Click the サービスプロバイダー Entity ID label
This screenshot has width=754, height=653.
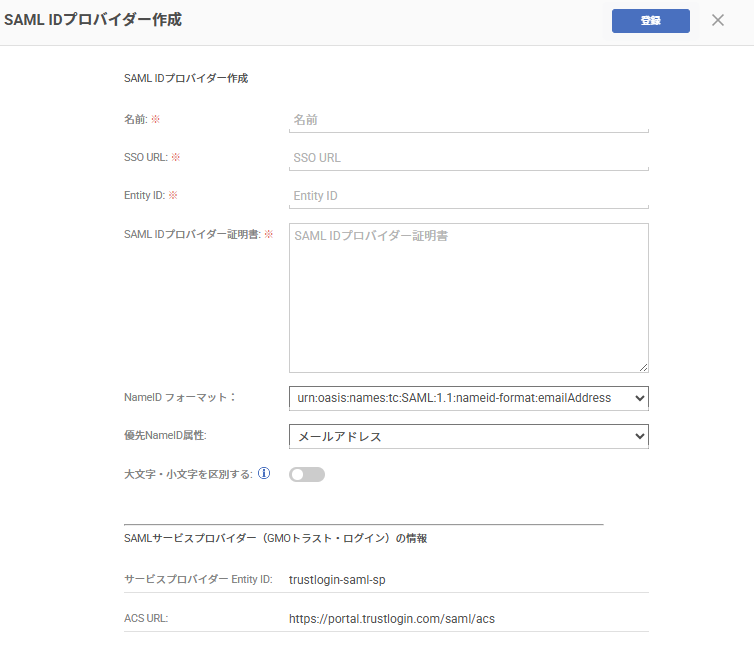(198, 579)
